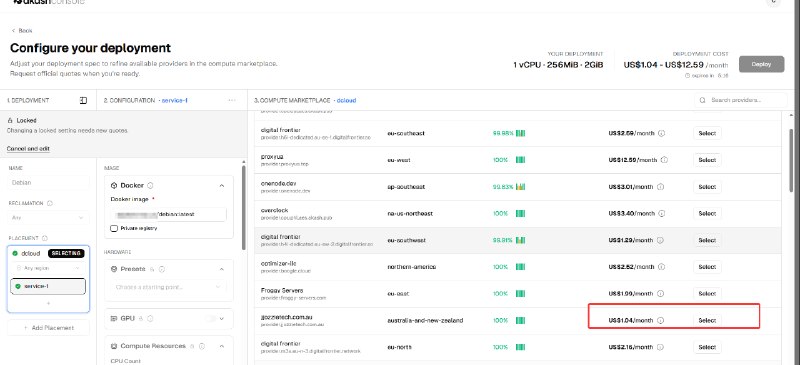Open the 'Any region' dropdown under dcloud

48,268
